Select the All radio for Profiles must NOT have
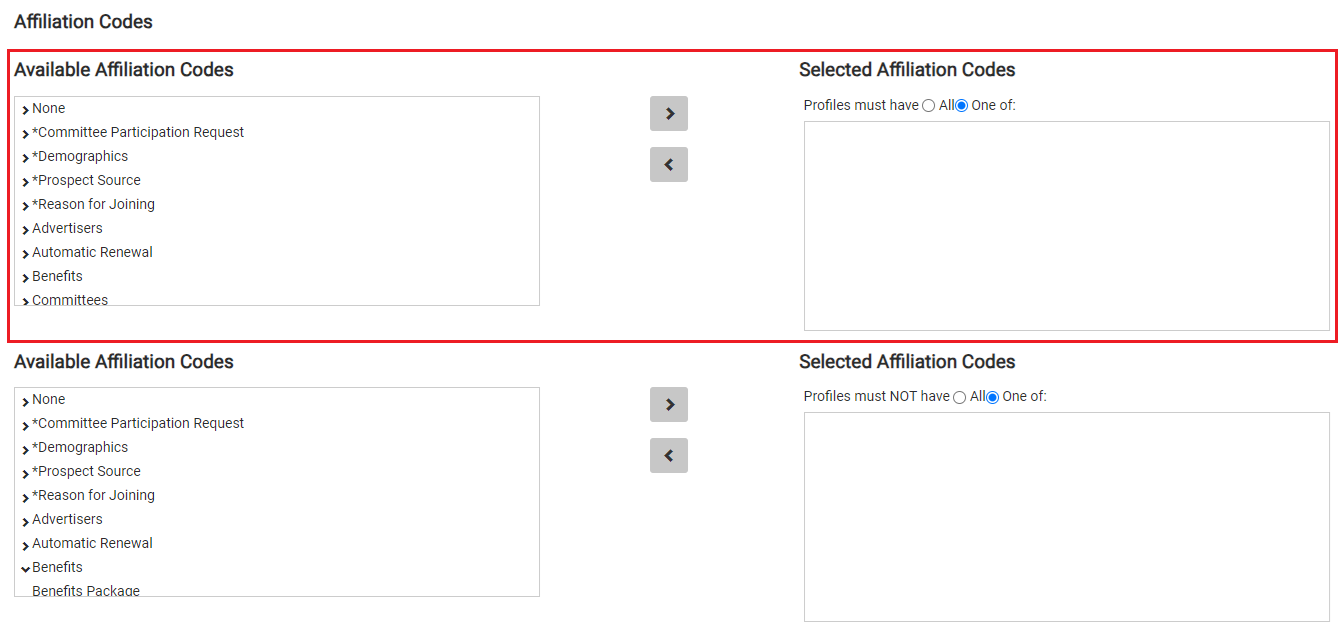 pyautogui.click(x=959, y=396)
